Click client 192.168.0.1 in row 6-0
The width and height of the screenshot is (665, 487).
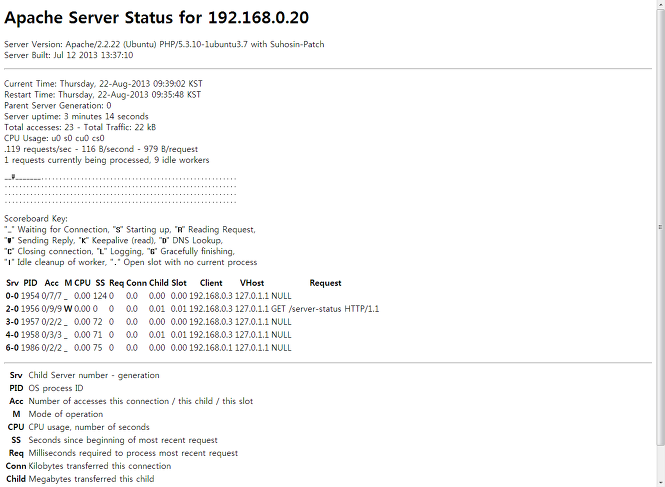[x=211, y=348]
